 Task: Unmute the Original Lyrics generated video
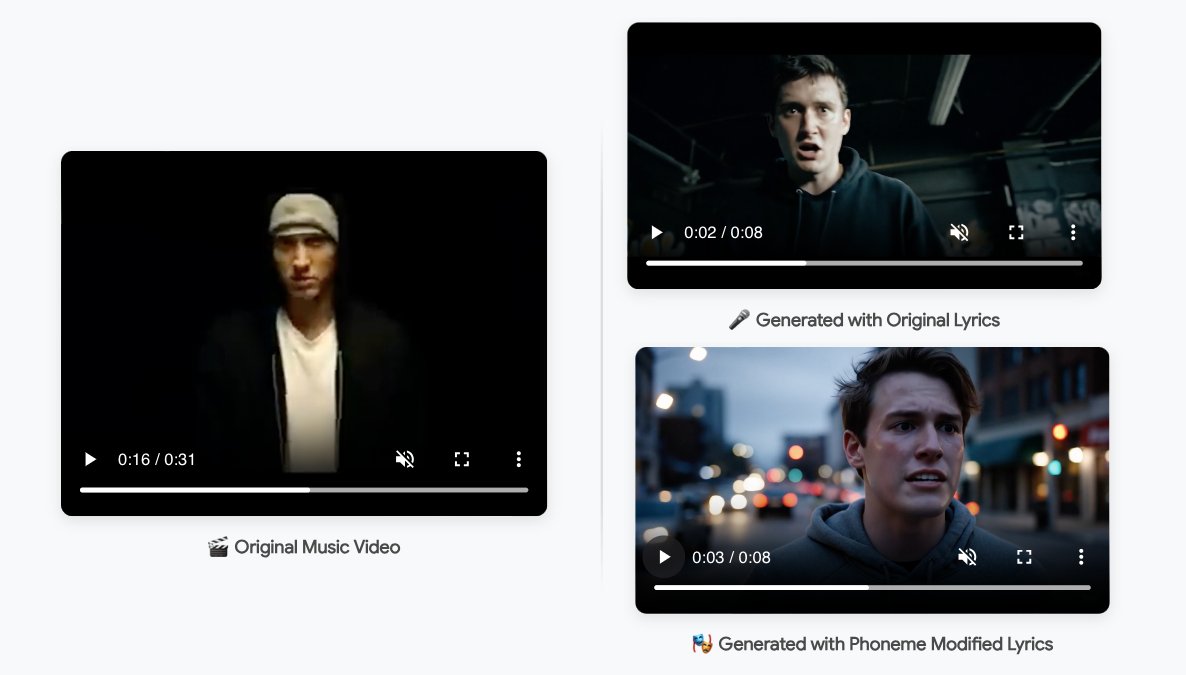point(959,232)
